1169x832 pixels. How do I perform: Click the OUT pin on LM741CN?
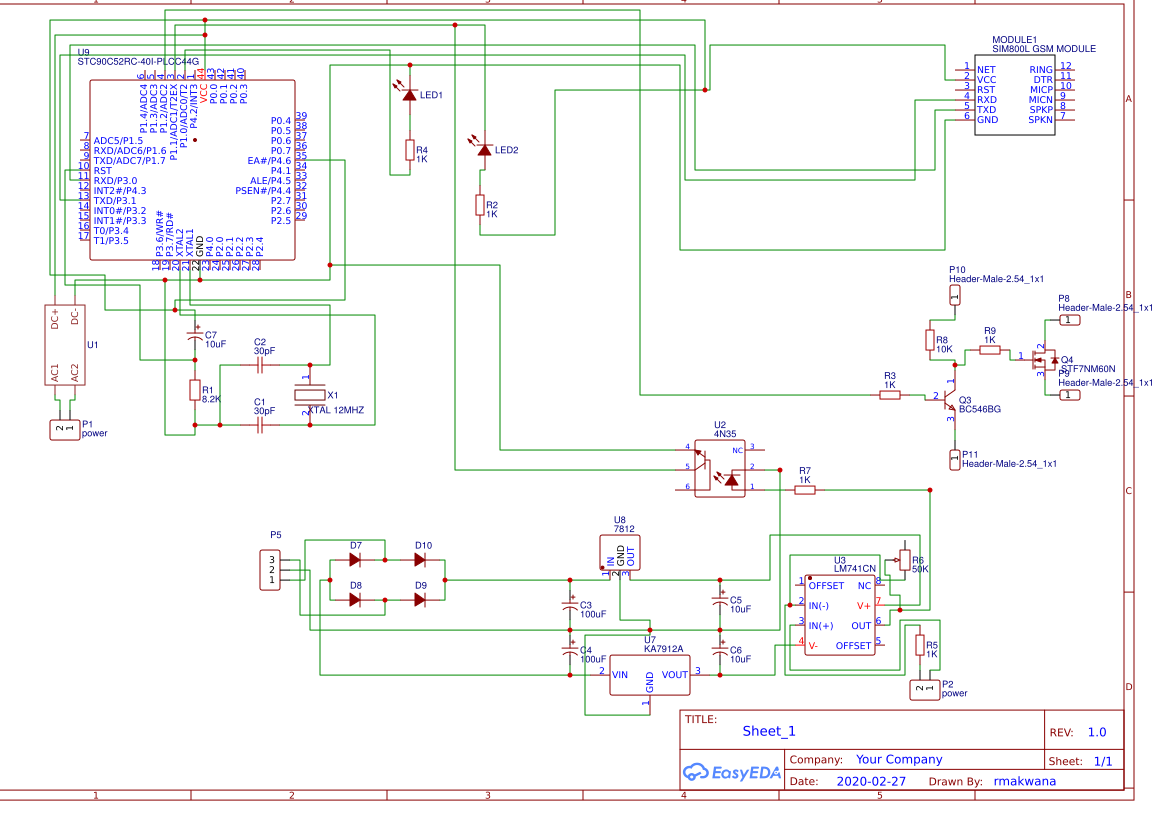pyautogui.click(x=861, y=625)
